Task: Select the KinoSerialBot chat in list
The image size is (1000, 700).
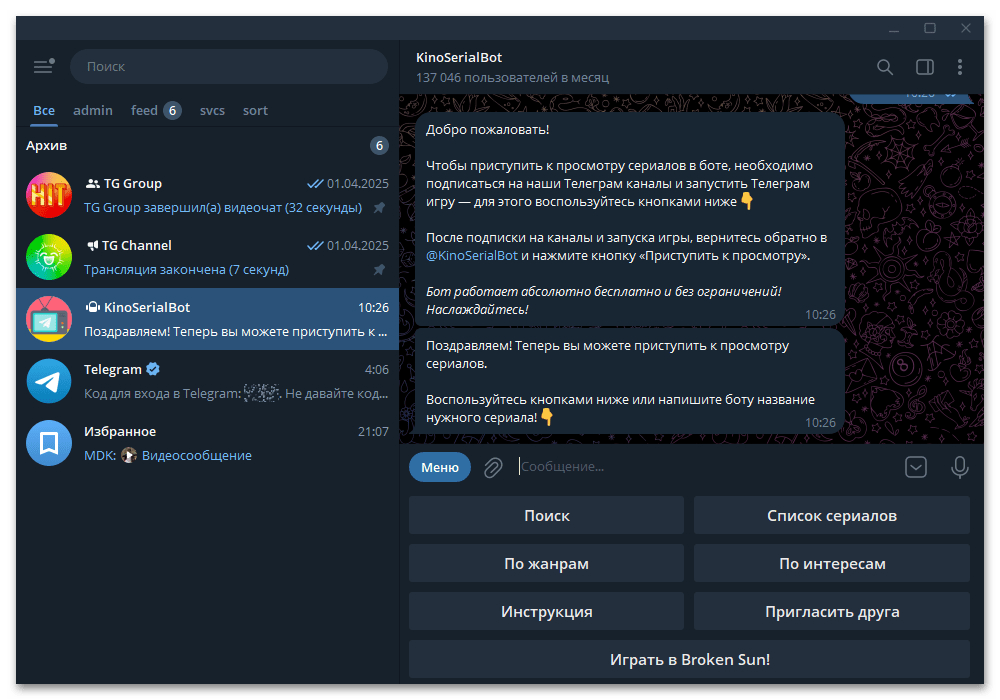Action: tap(207, 319)
